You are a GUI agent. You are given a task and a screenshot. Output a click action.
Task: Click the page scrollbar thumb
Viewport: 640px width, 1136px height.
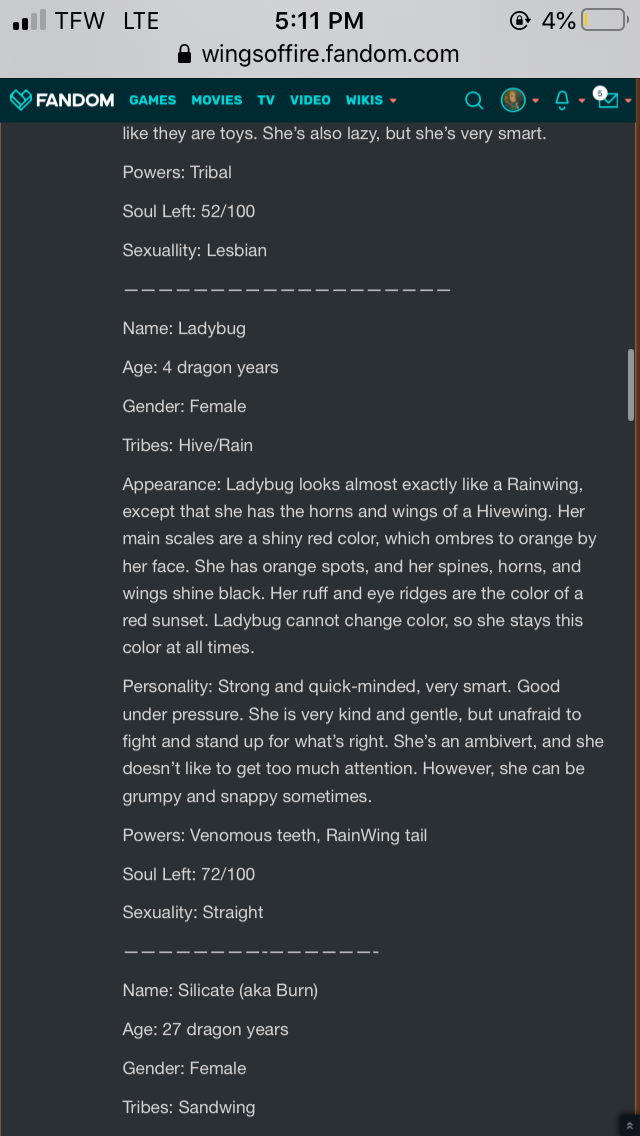(630, 385)
